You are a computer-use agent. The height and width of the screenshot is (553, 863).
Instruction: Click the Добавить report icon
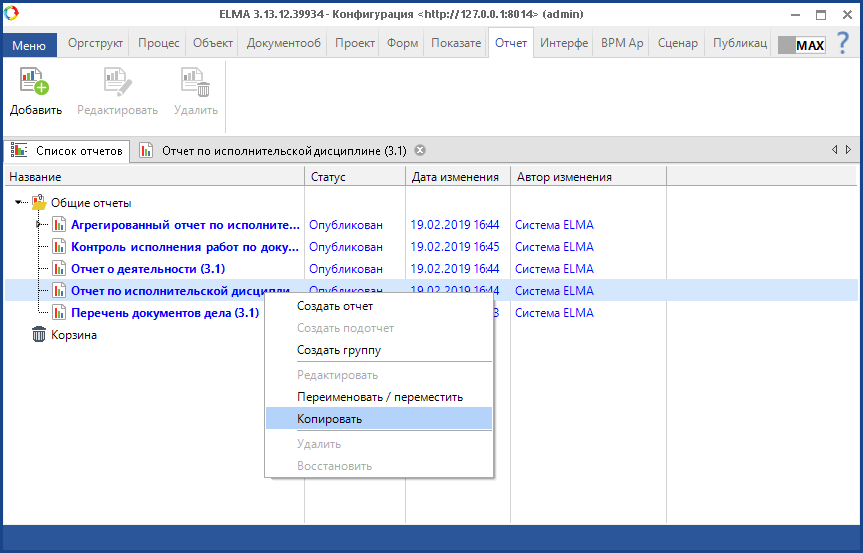coord(35,82)
